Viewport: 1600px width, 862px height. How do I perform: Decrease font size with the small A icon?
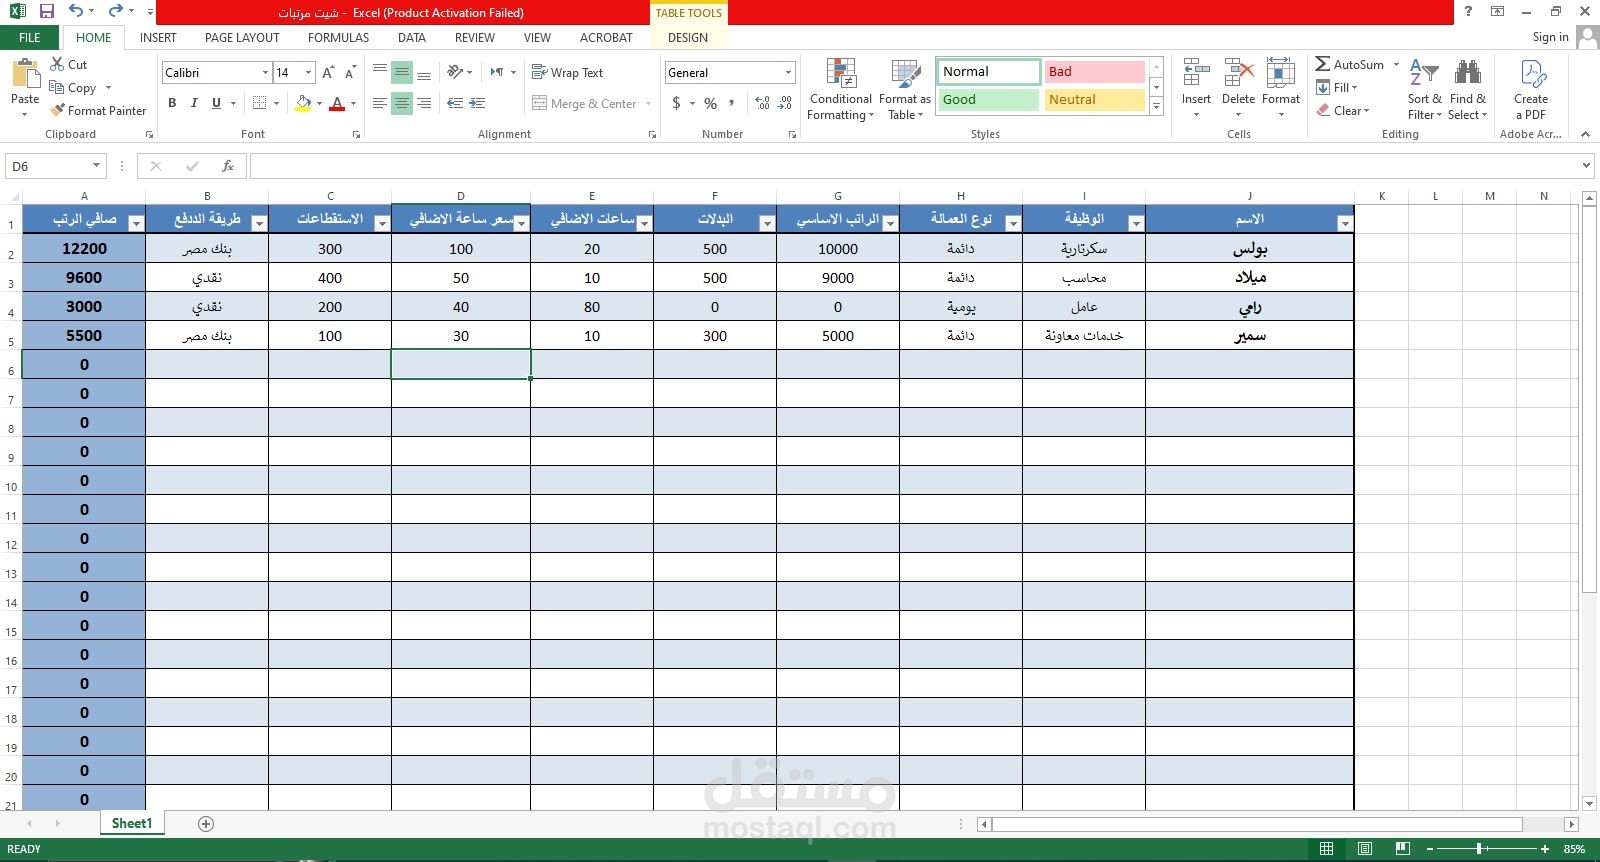click(350, 72)
